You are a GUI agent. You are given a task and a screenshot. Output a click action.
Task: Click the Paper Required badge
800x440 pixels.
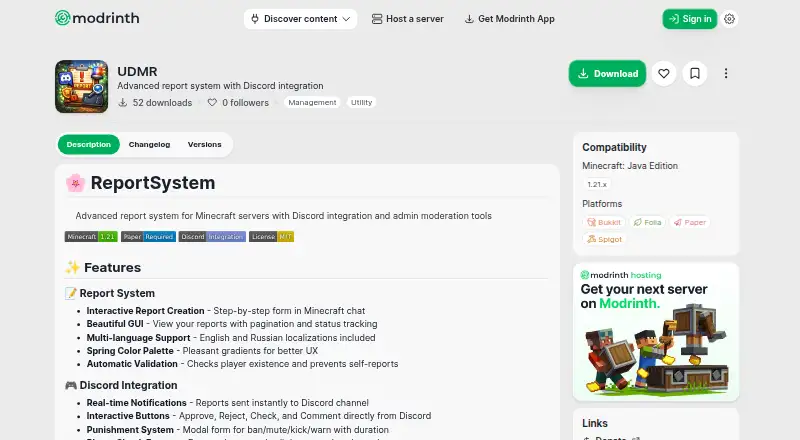pos(148,236)
